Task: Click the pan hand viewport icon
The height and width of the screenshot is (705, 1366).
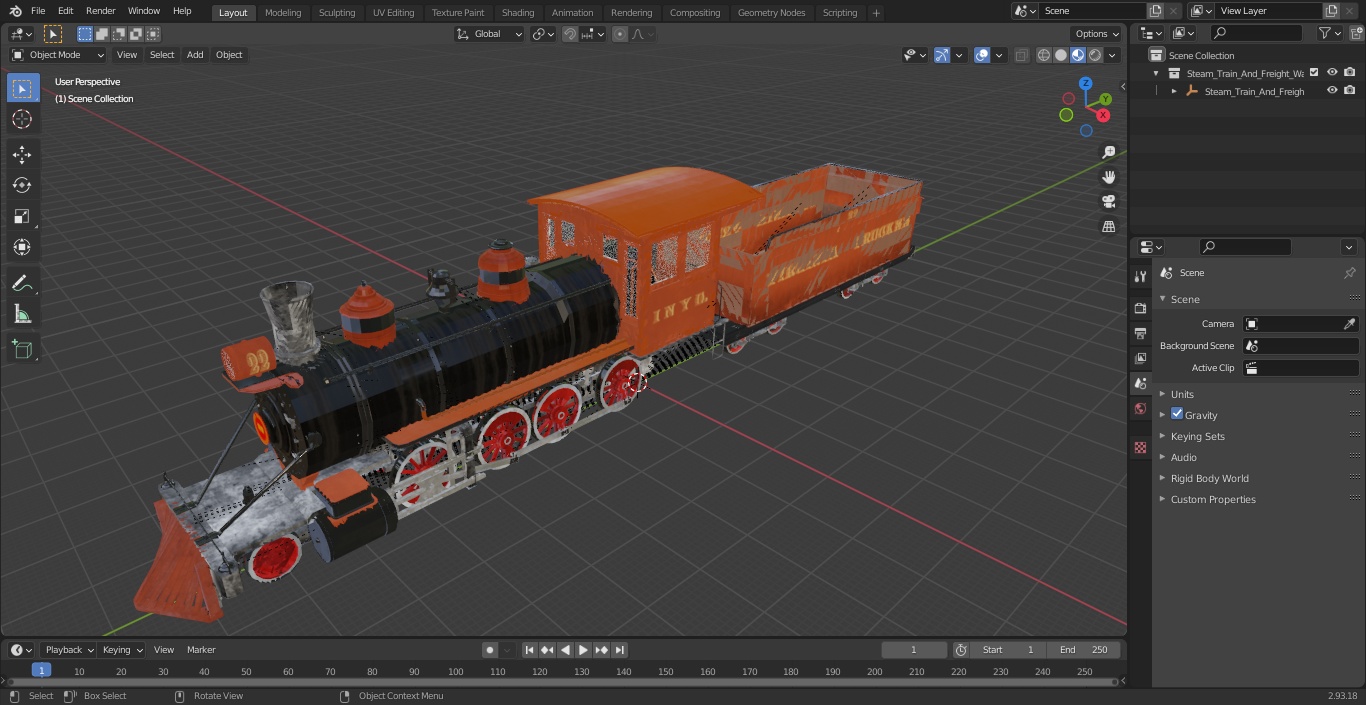Action: point(1108,177)
